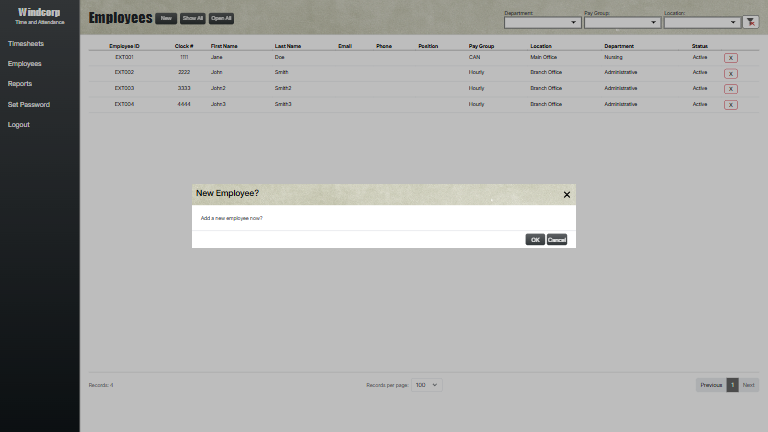
Task: Delete employee EXT001 with X button
Action: 730,58
